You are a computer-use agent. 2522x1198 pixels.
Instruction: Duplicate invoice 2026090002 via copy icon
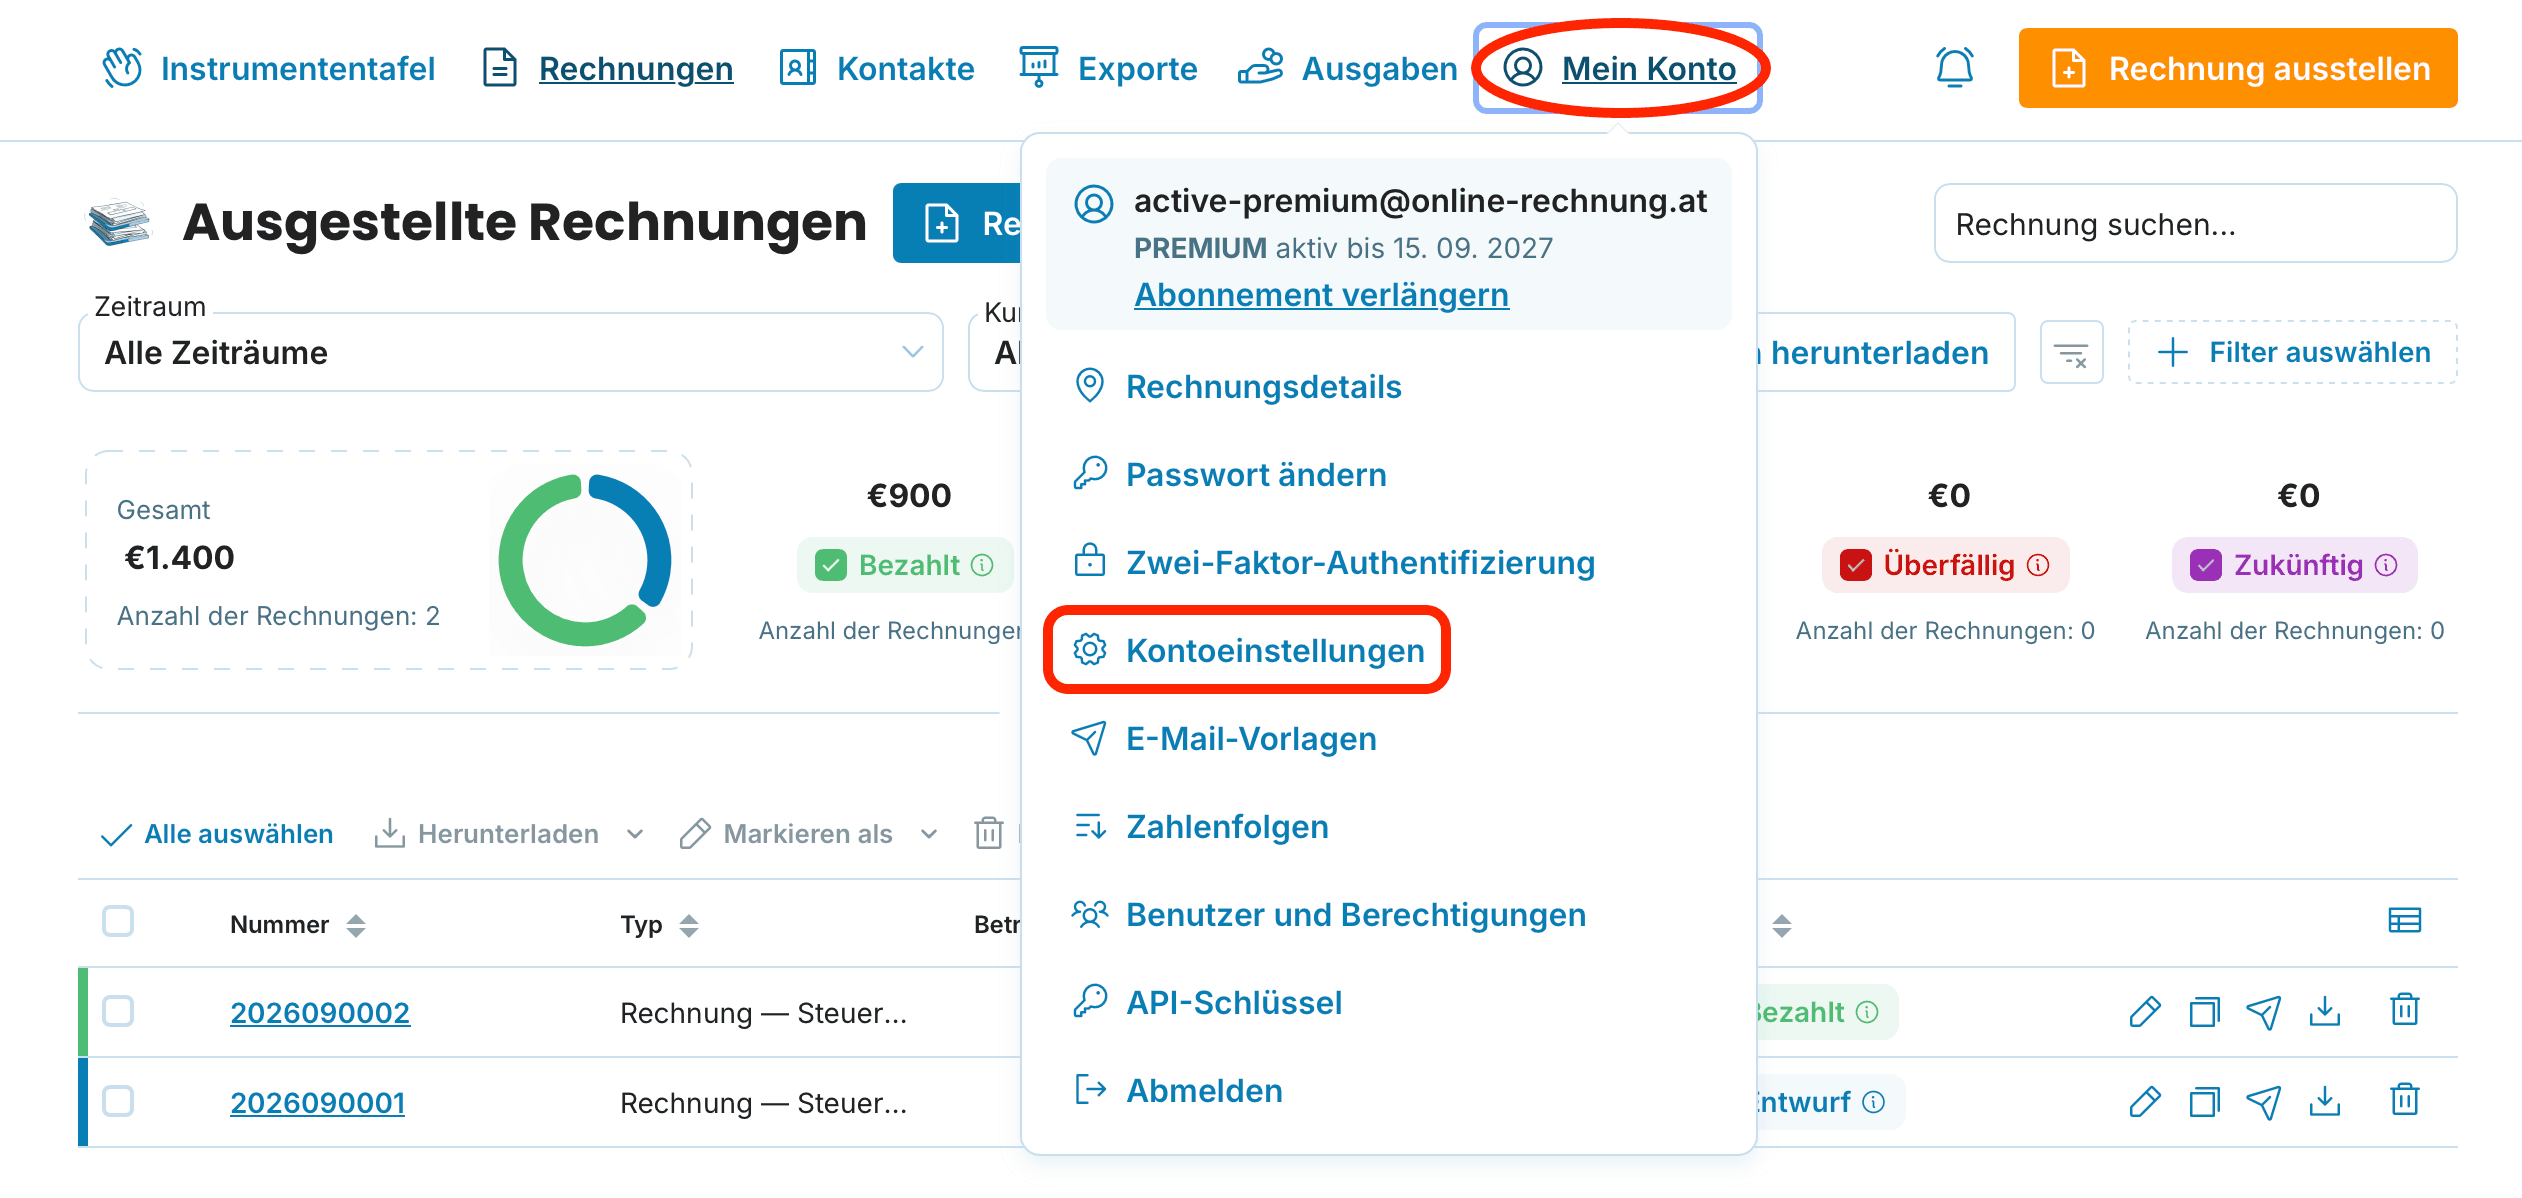(2204, 1012)
